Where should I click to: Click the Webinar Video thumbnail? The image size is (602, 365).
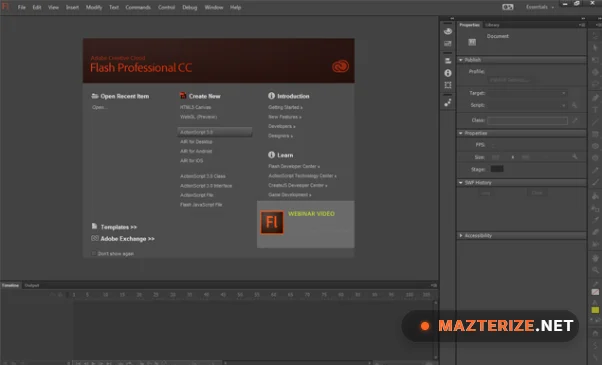pyautogui.click(x=272, y=222)
